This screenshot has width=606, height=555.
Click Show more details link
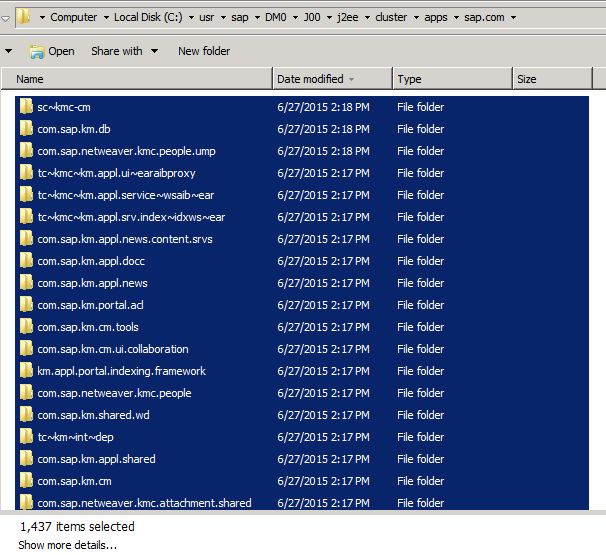68,545
